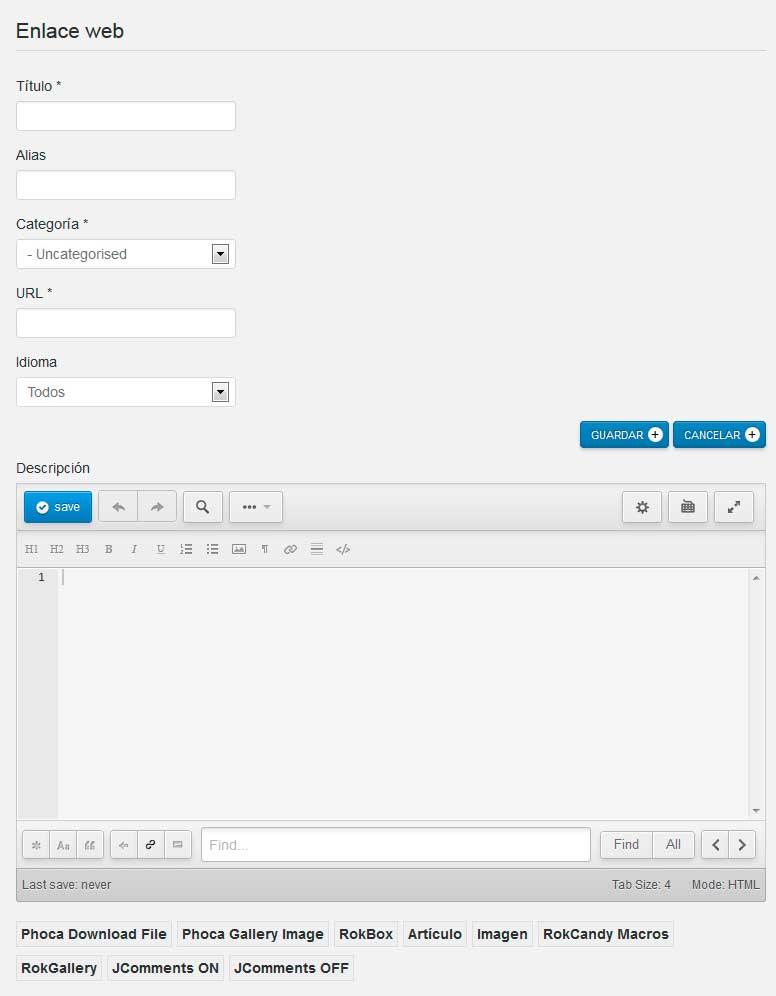
Task: Toggle whole word search option
Action: 90,845
